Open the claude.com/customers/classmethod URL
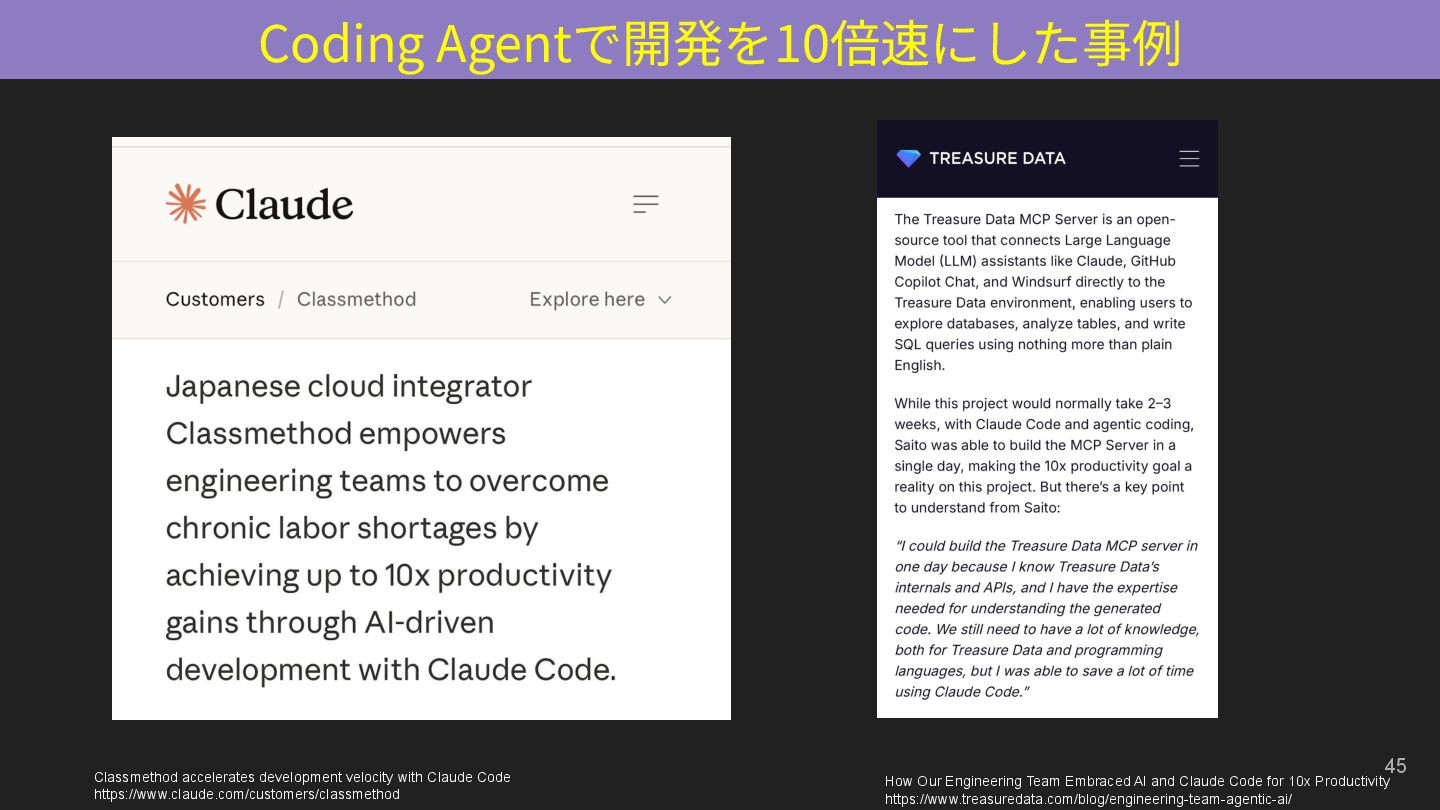Viewport: 1440px width, 810px height. tap(247, 794)
